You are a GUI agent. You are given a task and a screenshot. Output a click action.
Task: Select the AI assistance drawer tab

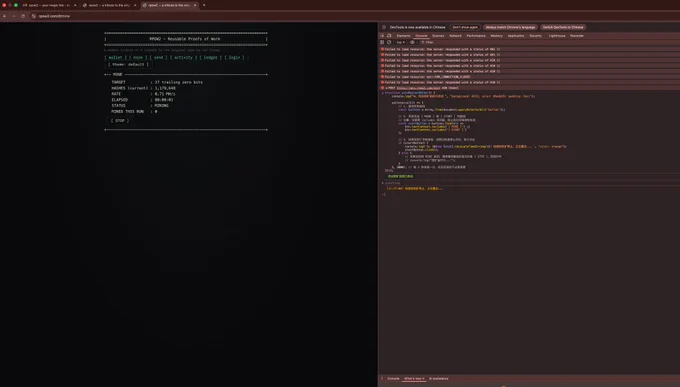pyautogui.click(x=438, y=379)
